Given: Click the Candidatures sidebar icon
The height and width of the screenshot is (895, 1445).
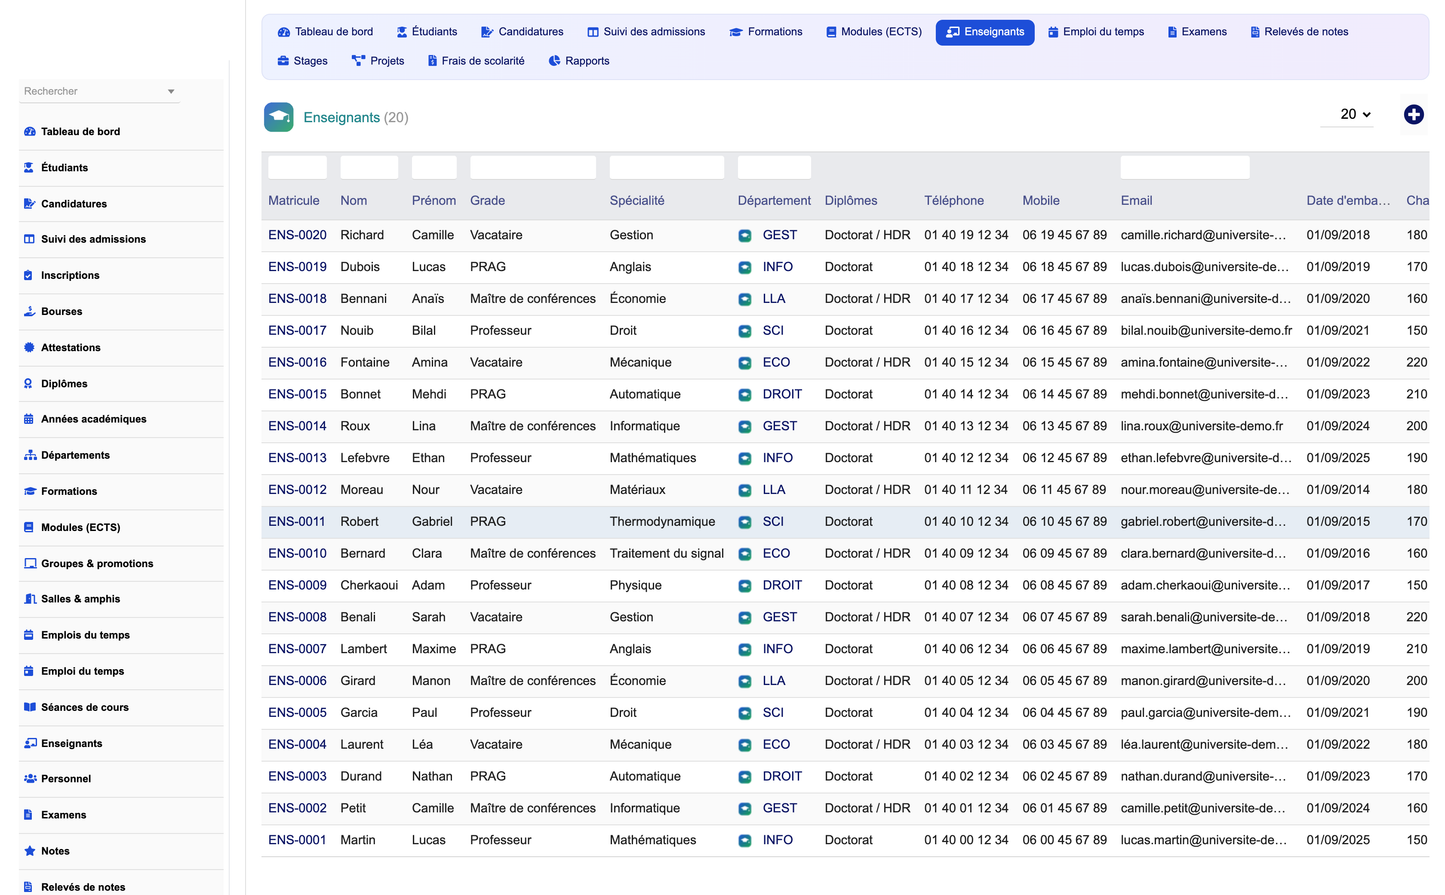Looking at the screenshot, I should [30, 204].
